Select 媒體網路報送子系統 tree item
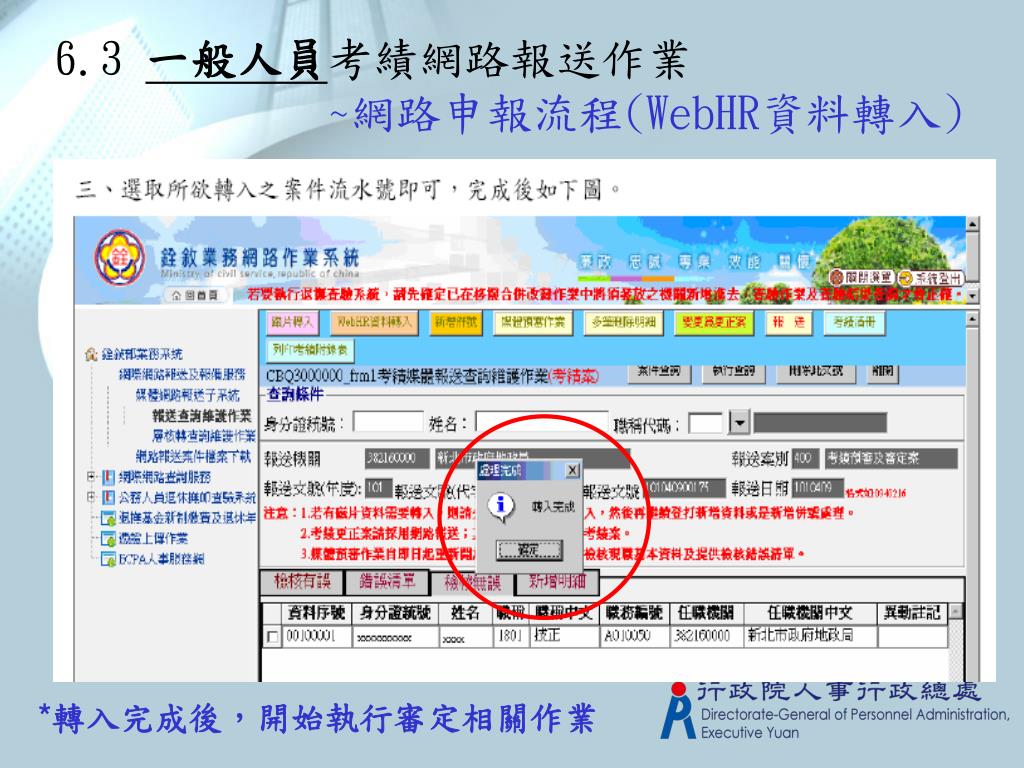This screenshot has height=768, width=1024. point(187,395)
